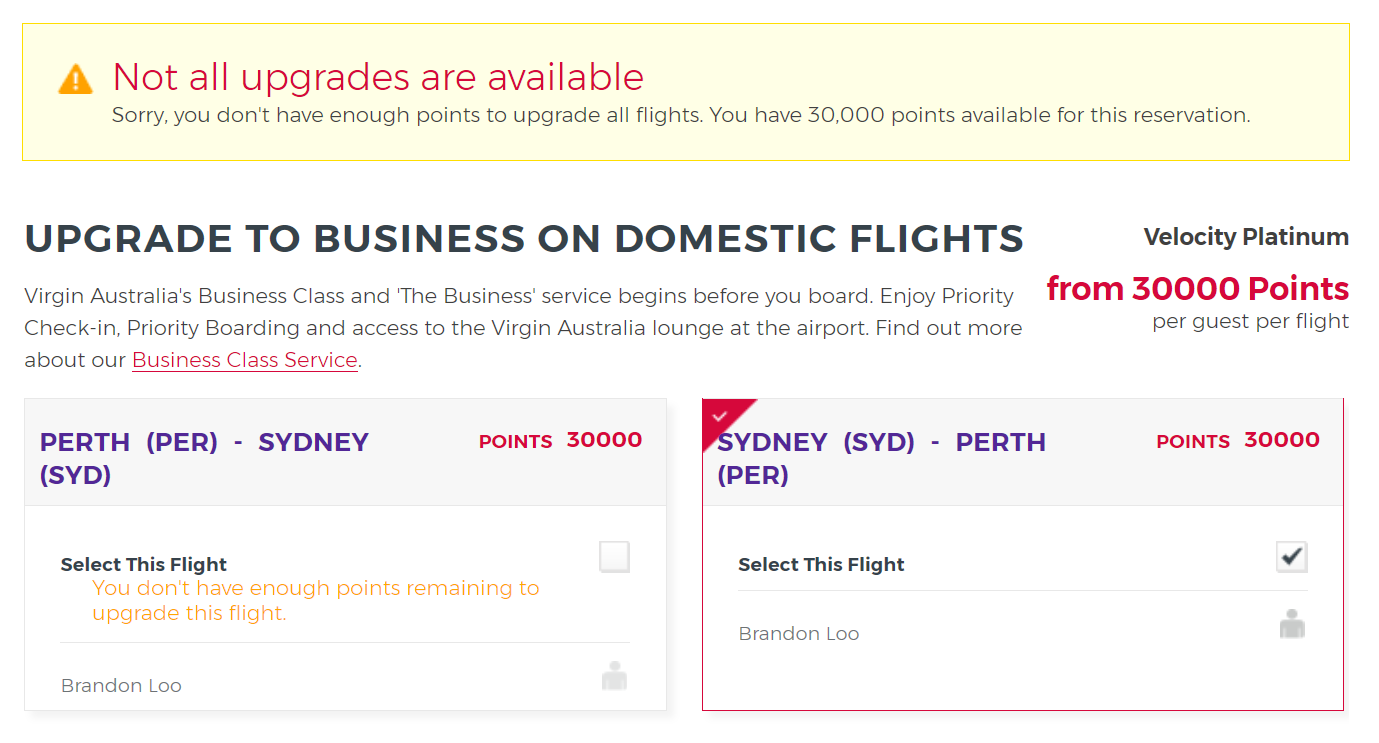This screenshot has height=743, width=1379.
Task: Click the Sydney to Perth 30000 points value
Action: 1281,440
